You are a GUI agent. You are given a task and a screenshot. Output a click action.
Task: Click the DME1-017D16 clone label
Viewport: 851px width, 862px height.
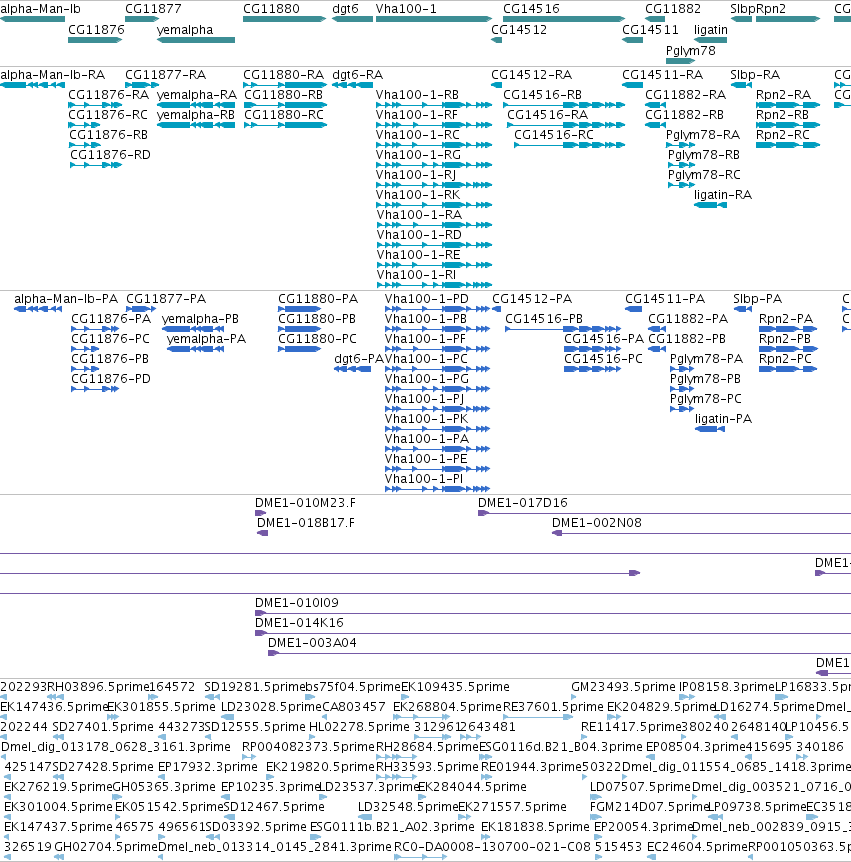click(x=523, y=503)
